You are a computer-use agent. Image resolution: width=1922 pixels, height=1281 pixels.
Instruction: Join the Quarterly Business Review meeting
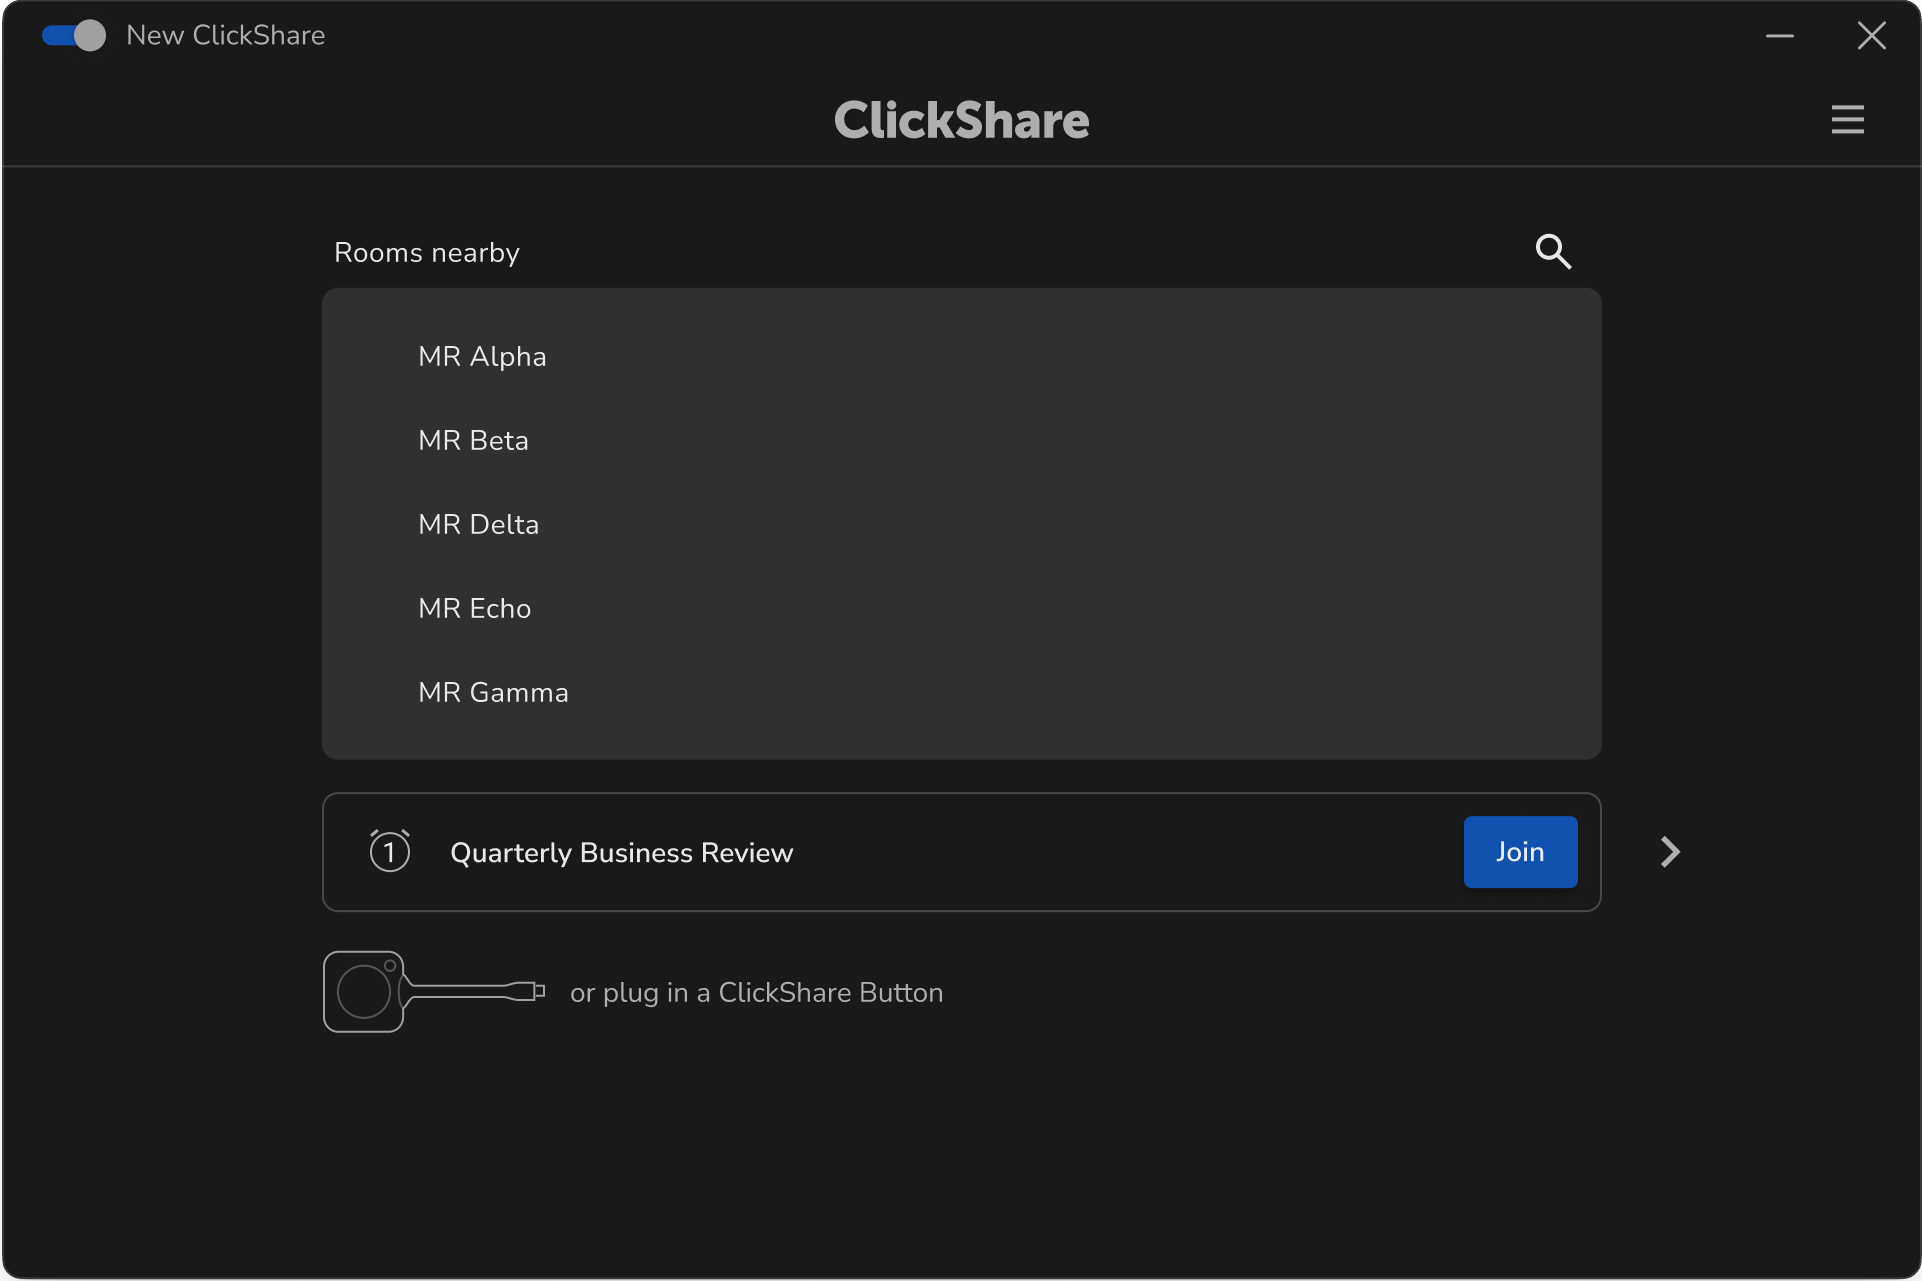[x=1519, y=852]
